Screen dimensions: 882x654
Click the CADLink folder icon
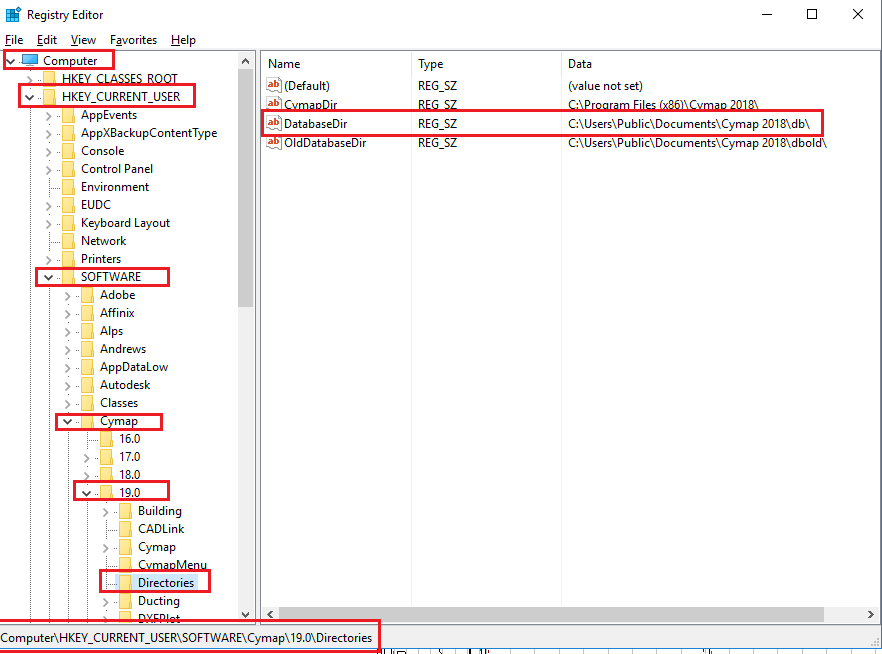(126, 529)
